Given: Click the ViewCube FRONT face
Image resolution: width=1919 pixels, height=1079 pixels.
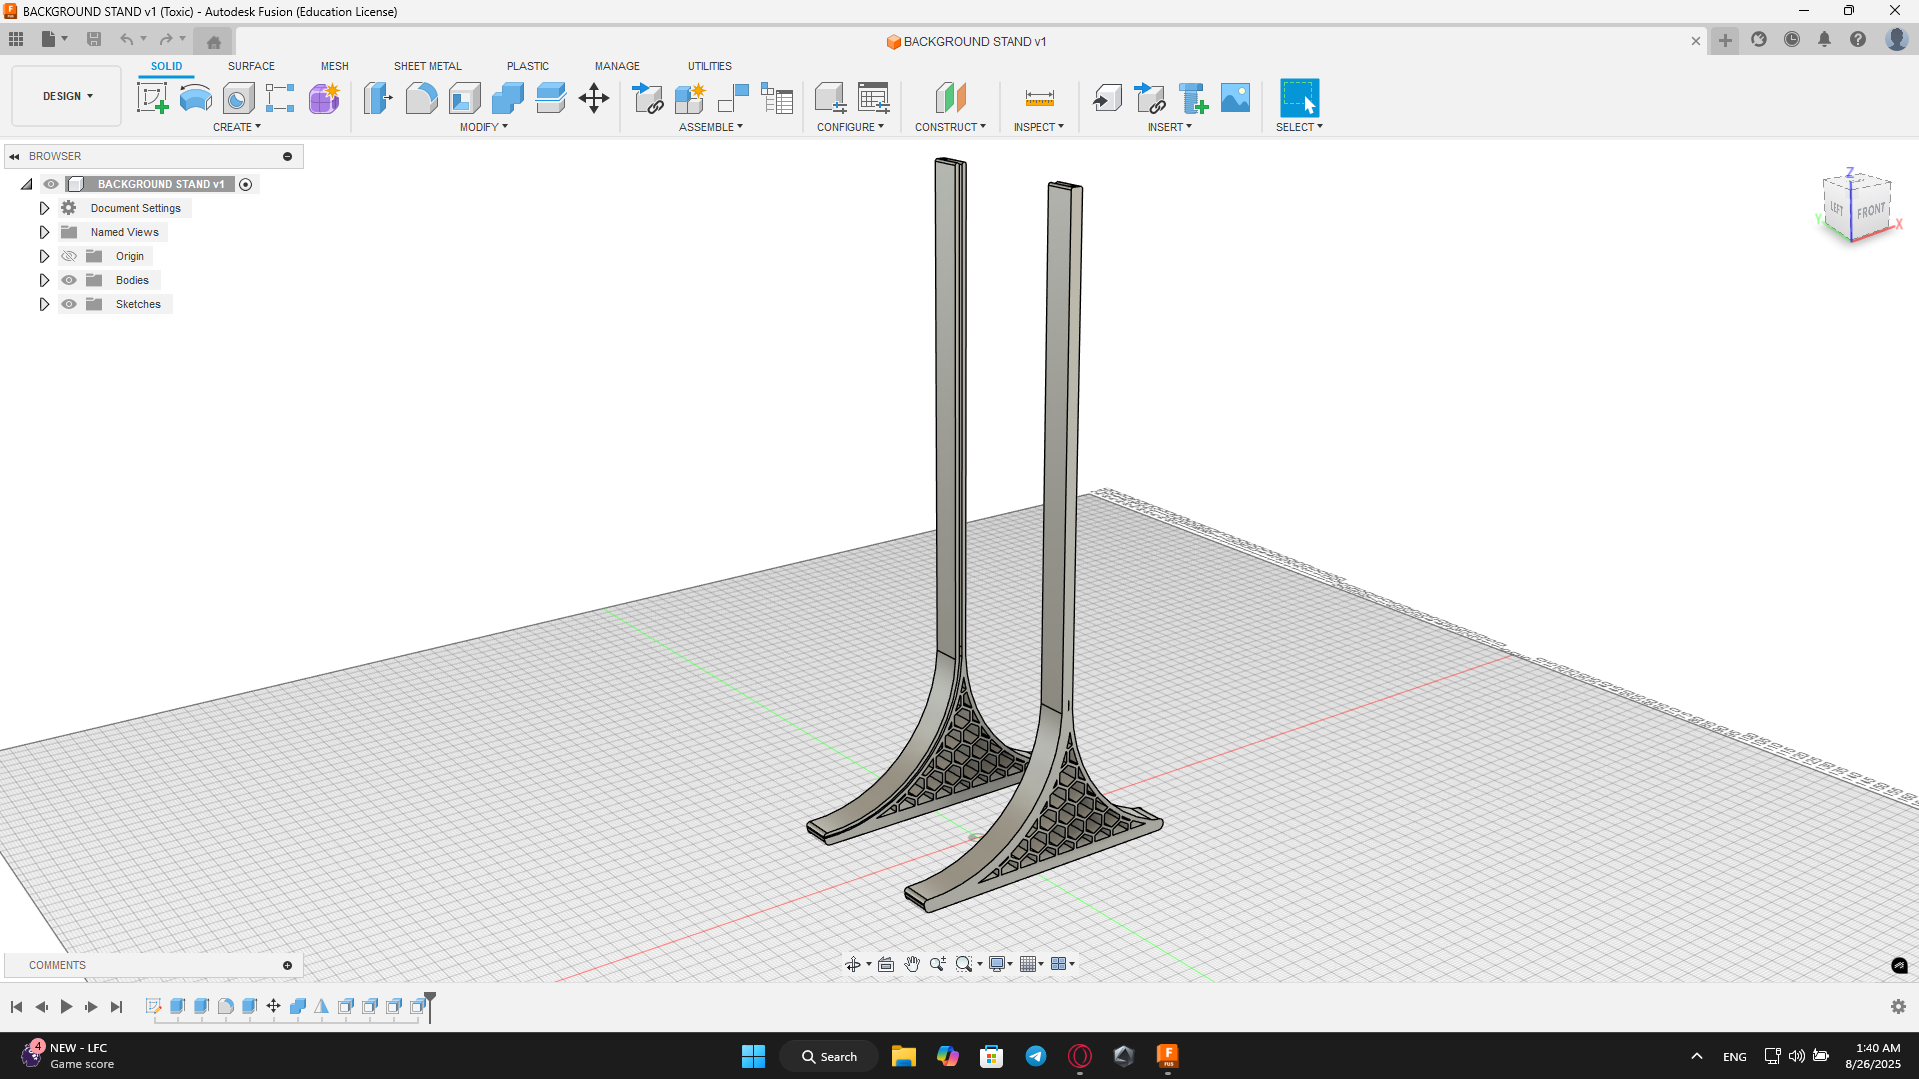Looking at the screenshot, I should [x=1870, y=210].
